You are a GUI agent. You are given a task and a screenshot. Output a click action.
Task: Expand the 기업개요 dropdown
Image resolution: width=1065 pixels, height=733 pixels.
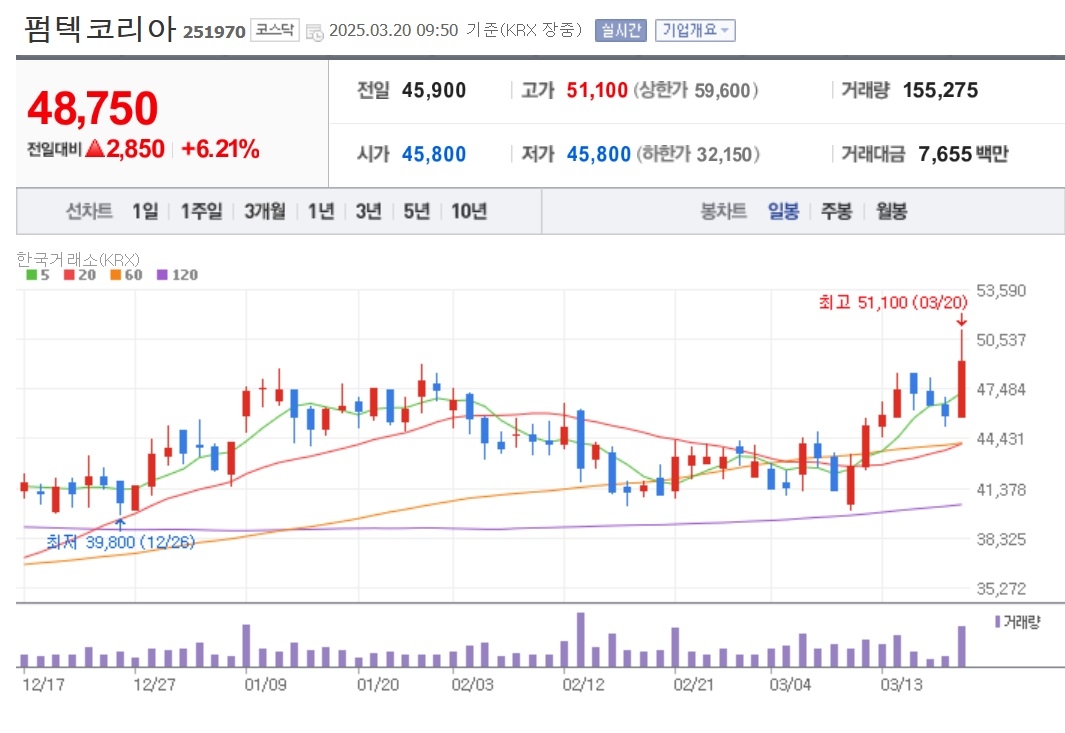coord(695,31)
